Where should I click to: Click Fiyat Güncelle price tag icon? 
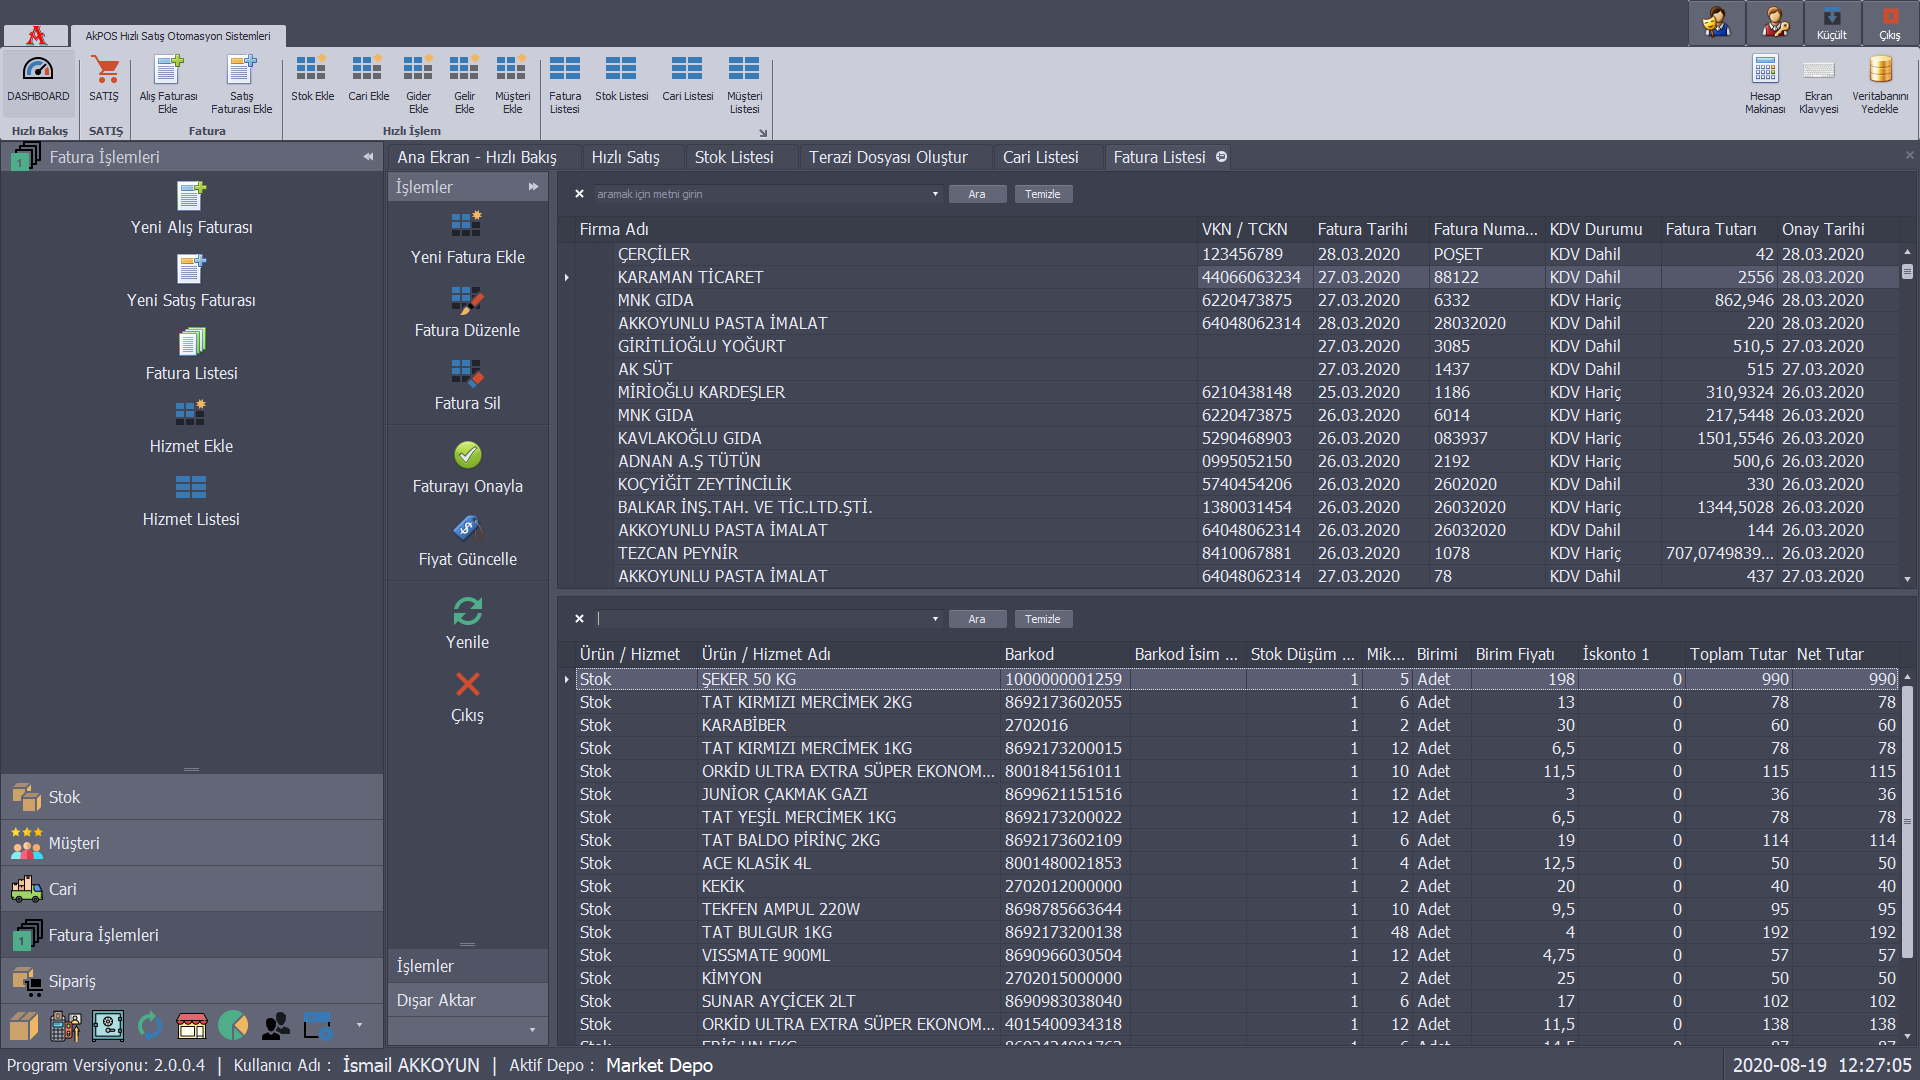pos(467,528)
